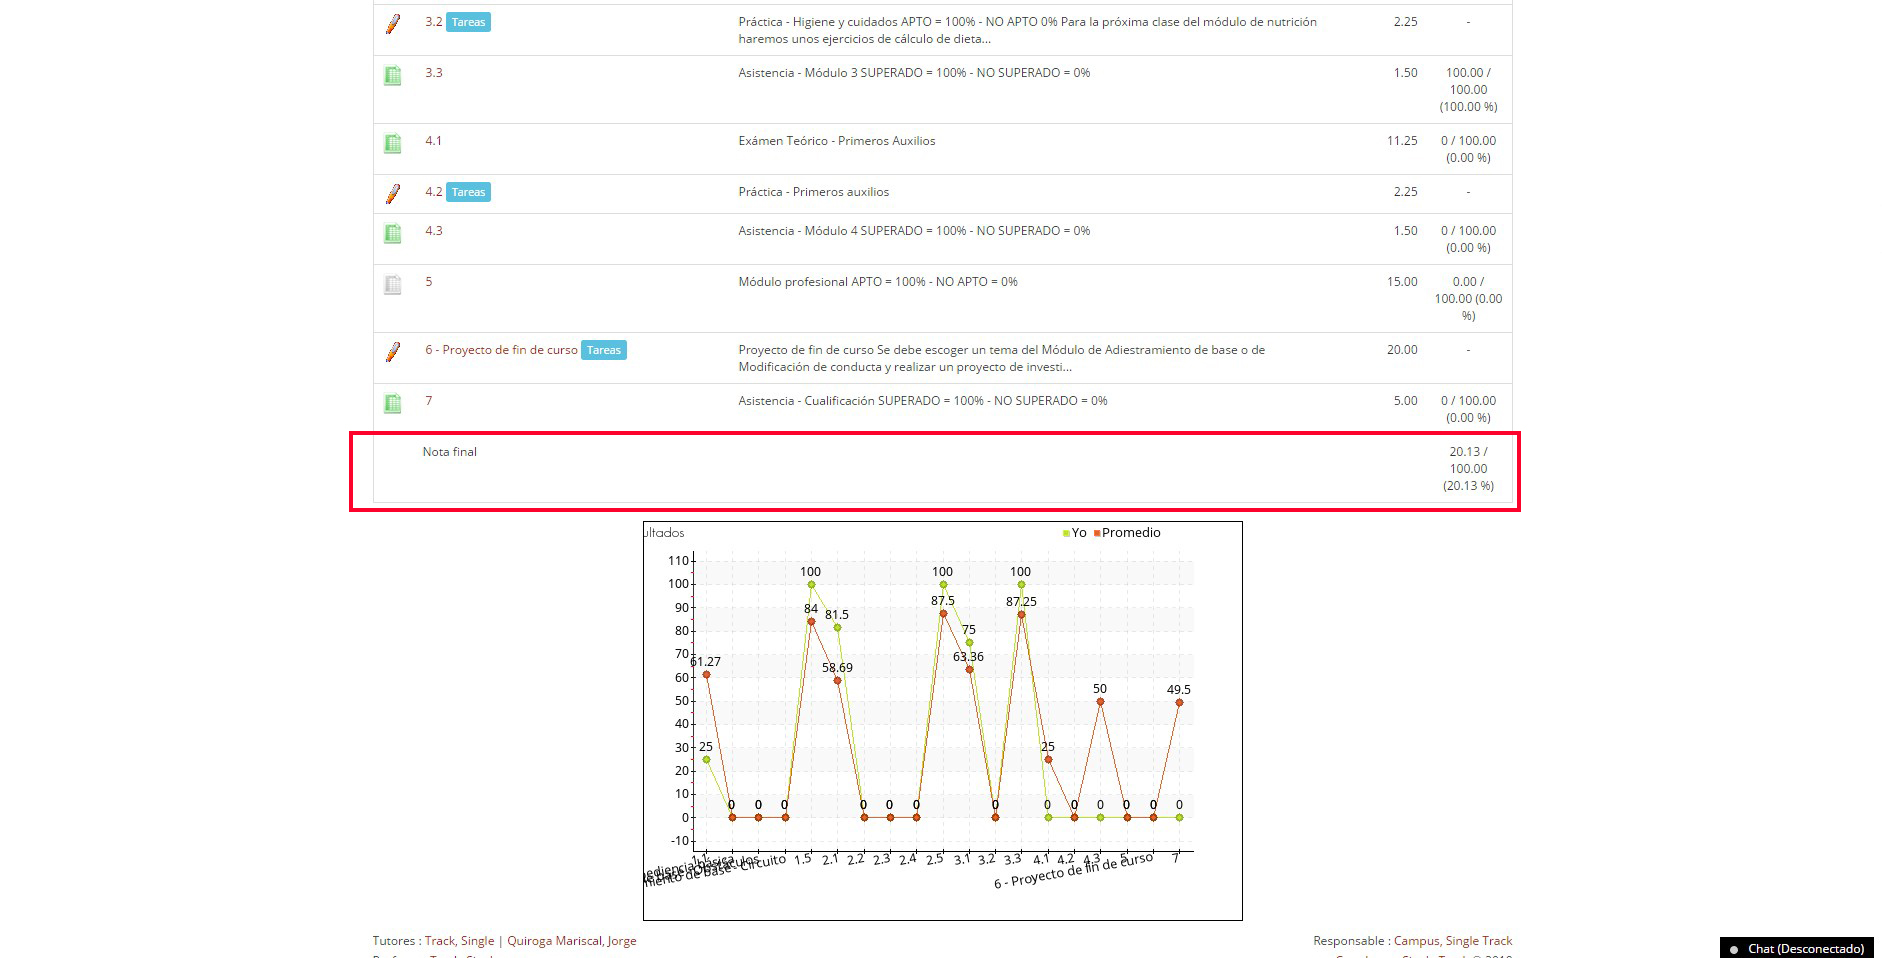Viewport: 1882px width, 958px height.
Task: Click the green 'Yo' legend swatch
Action: tap(1066, 533)
